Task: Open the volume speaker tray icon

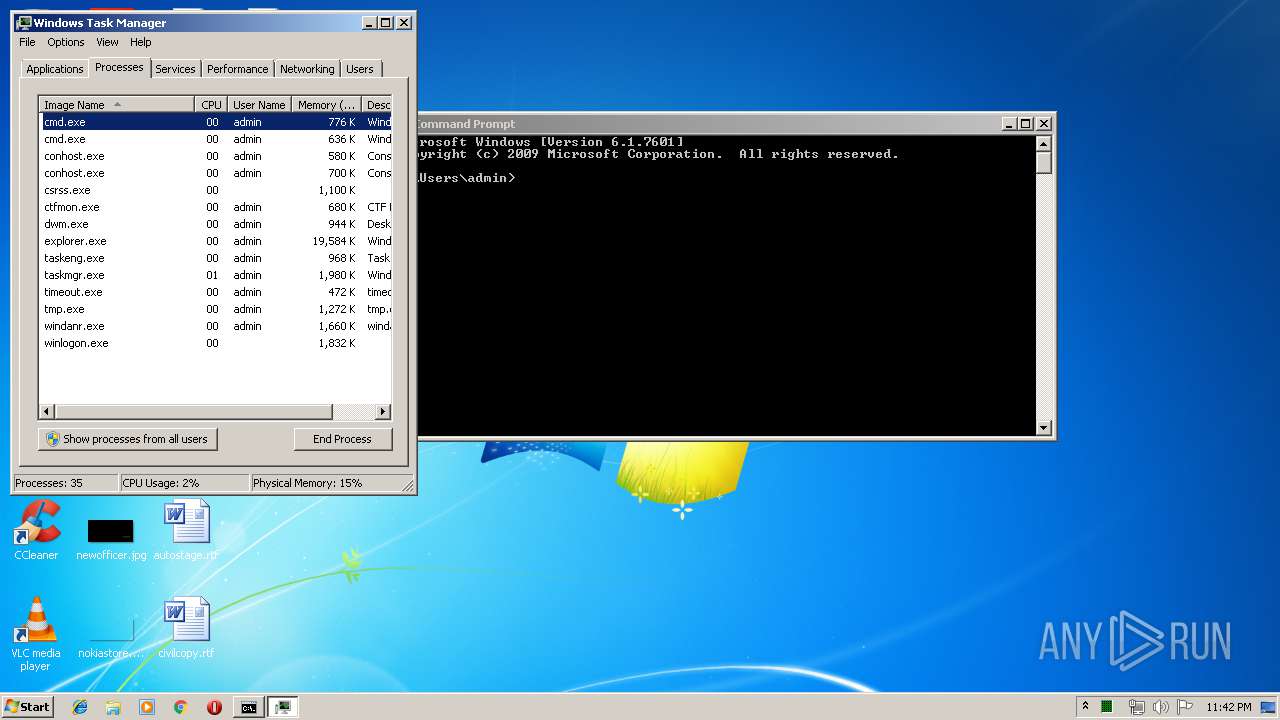Action: pyautogui.click(x=1160, y=707)
